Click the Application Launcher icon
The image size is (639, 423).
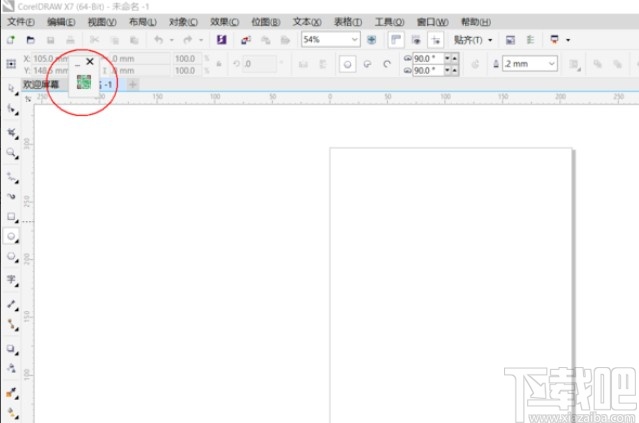pyautogui.click(x=554, y=40)
